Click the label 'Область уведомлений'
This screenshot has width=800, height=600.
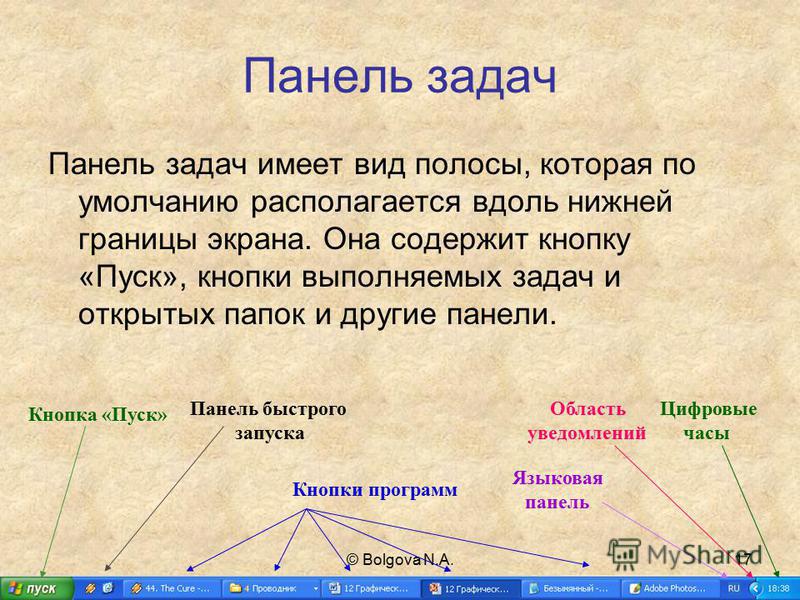click(587, 421)
